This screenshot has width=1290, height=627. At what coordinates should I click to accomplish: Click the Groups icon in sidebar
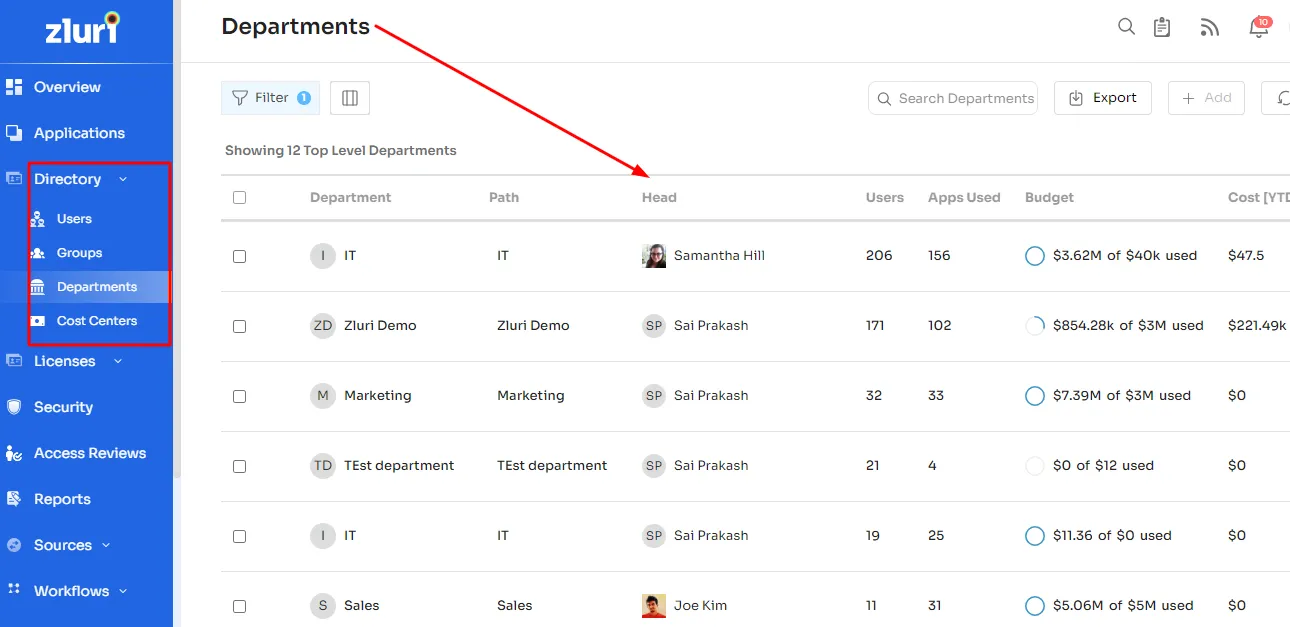(x=38, y=253)
